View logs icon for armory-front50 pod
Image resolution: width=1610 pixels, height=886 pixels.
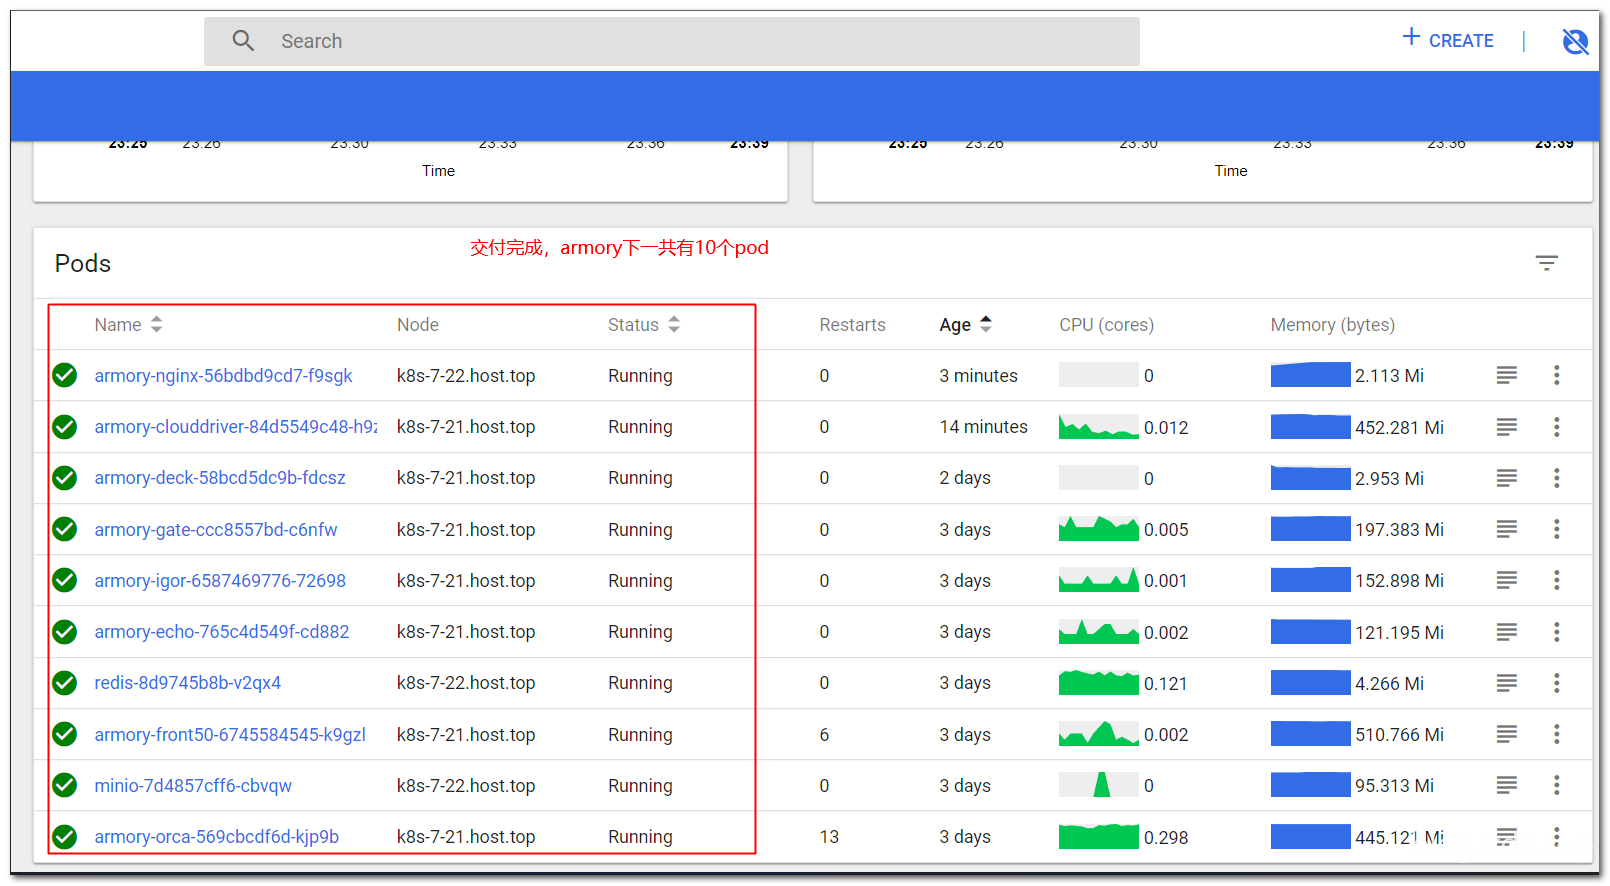coord(1506,734)
